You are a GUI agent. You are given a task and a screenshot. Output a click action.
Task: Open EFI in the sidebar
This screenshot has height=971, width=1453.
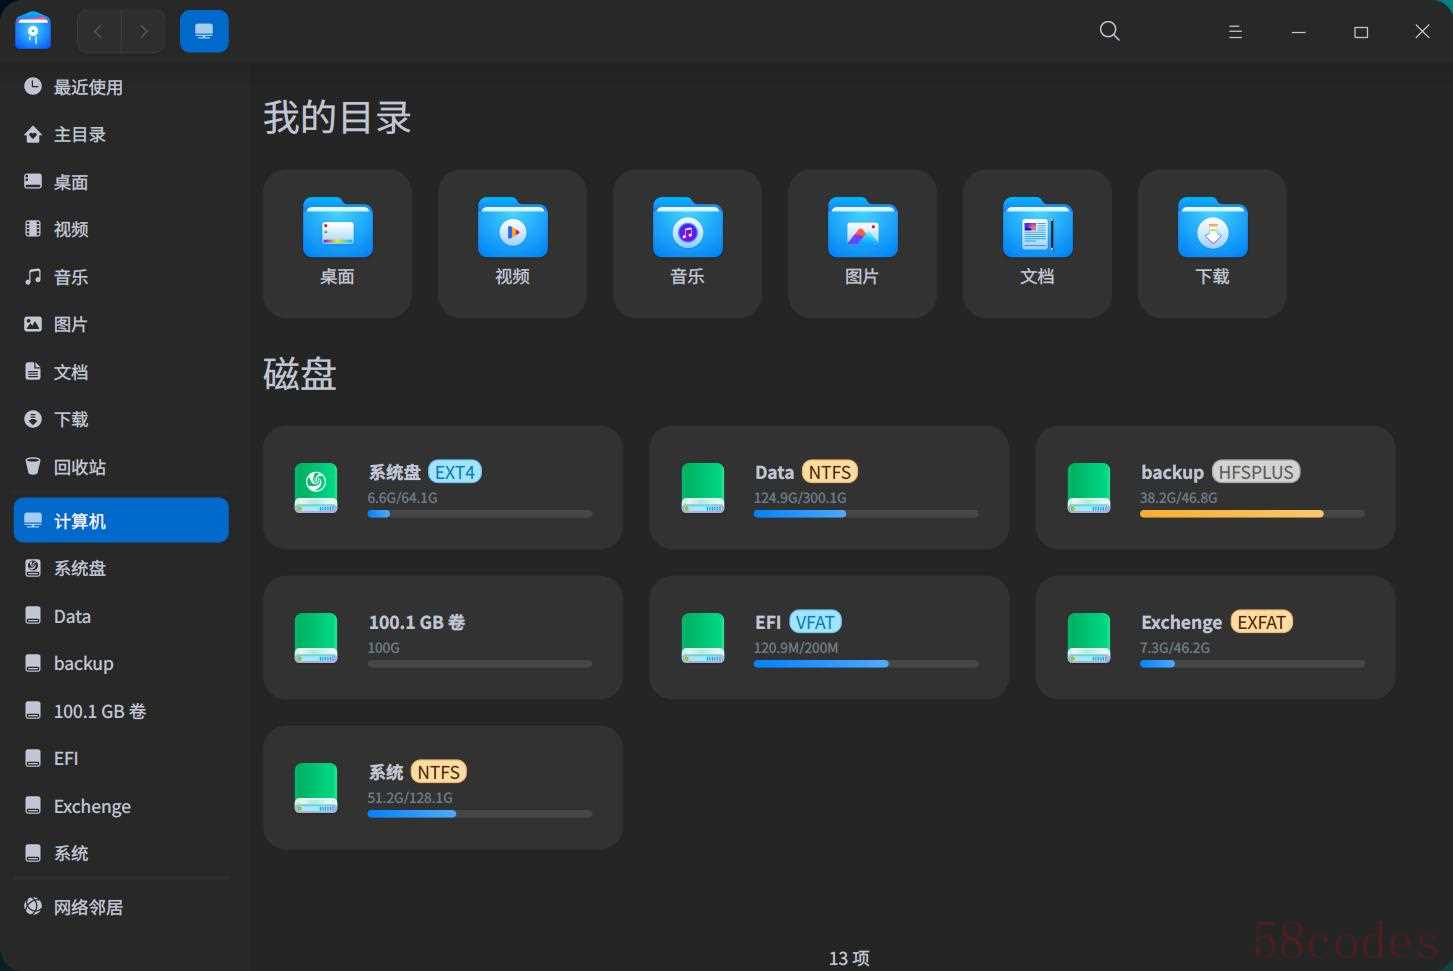[121, 758]
